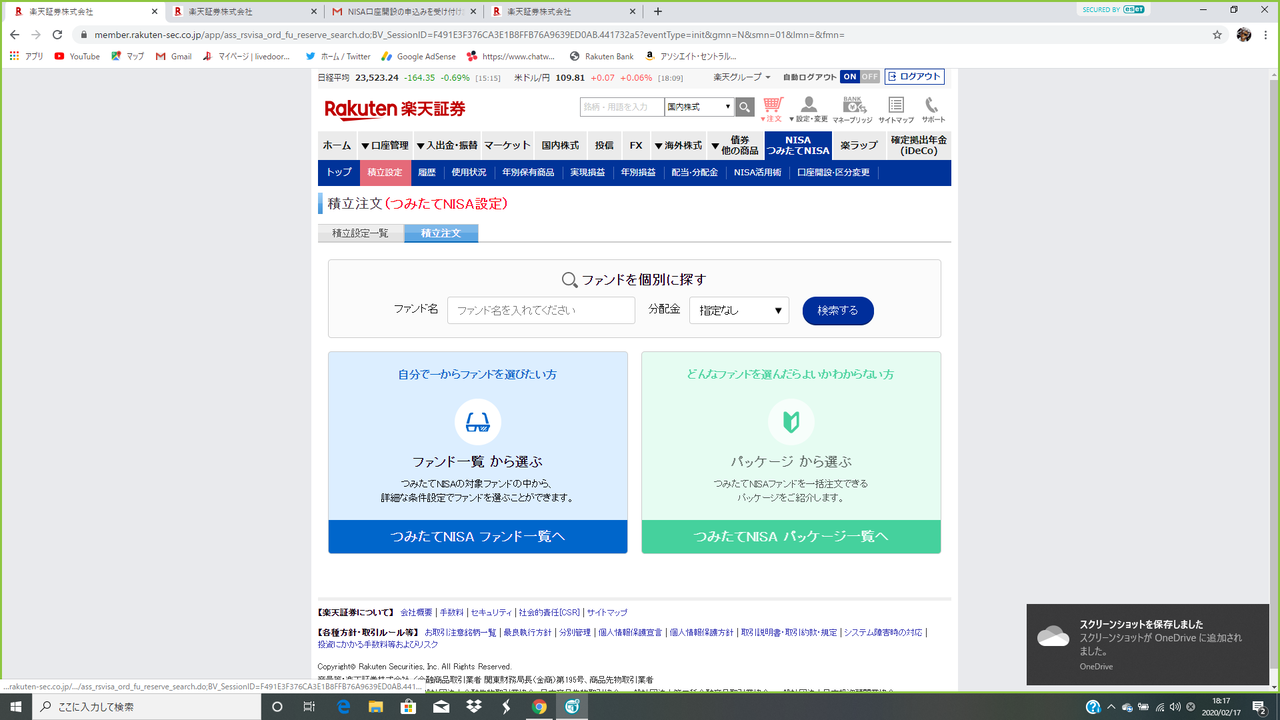Switch to the NISA口座開設 Gmail browser tab
The height and width of the screenshot is (720, 1280).
coord(405,11)
